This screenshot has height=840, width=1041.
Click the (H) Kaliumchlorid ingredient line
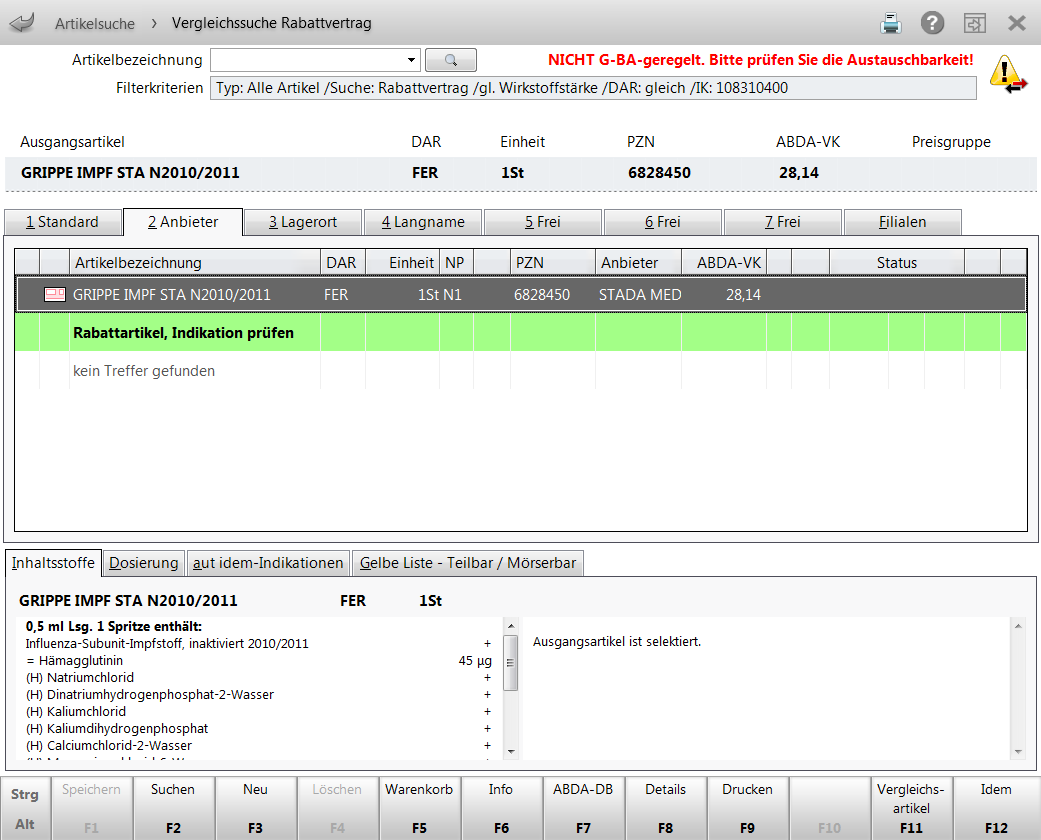pyautogui.click(x=259, y=711)
